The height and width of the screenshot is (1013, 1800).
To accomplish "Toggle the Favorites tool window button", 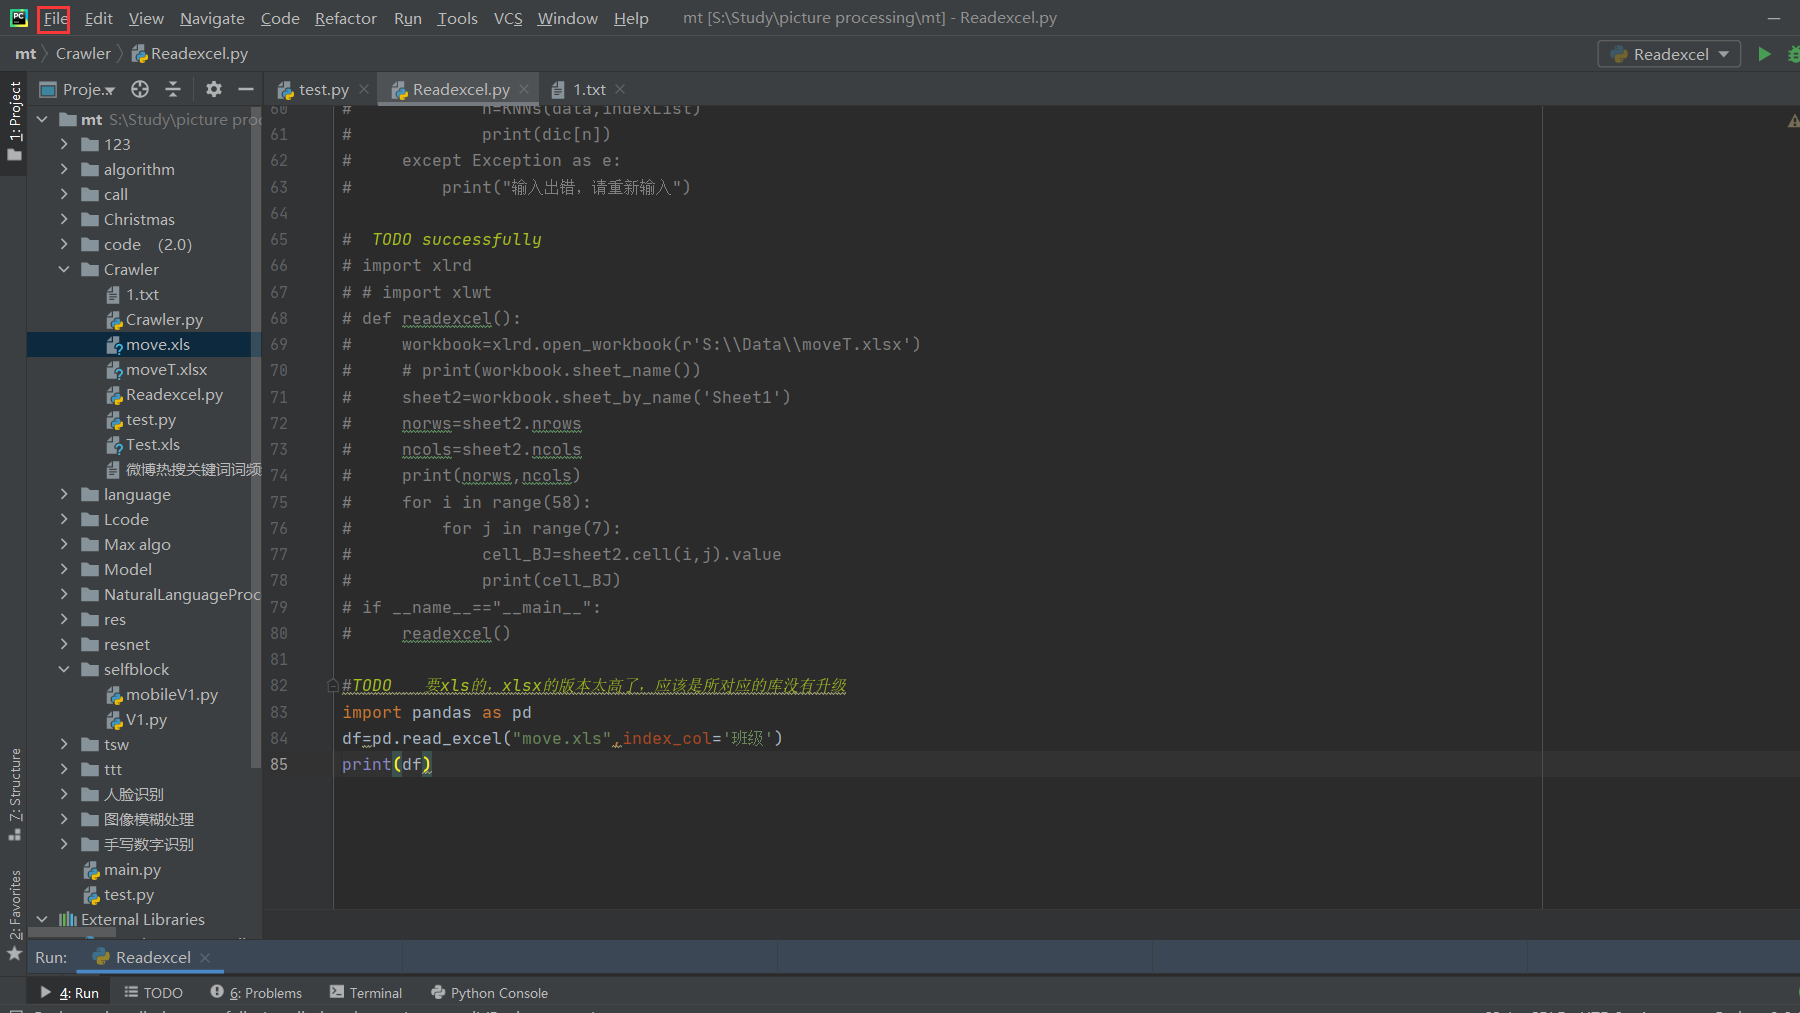I will [x=14, y=914].
